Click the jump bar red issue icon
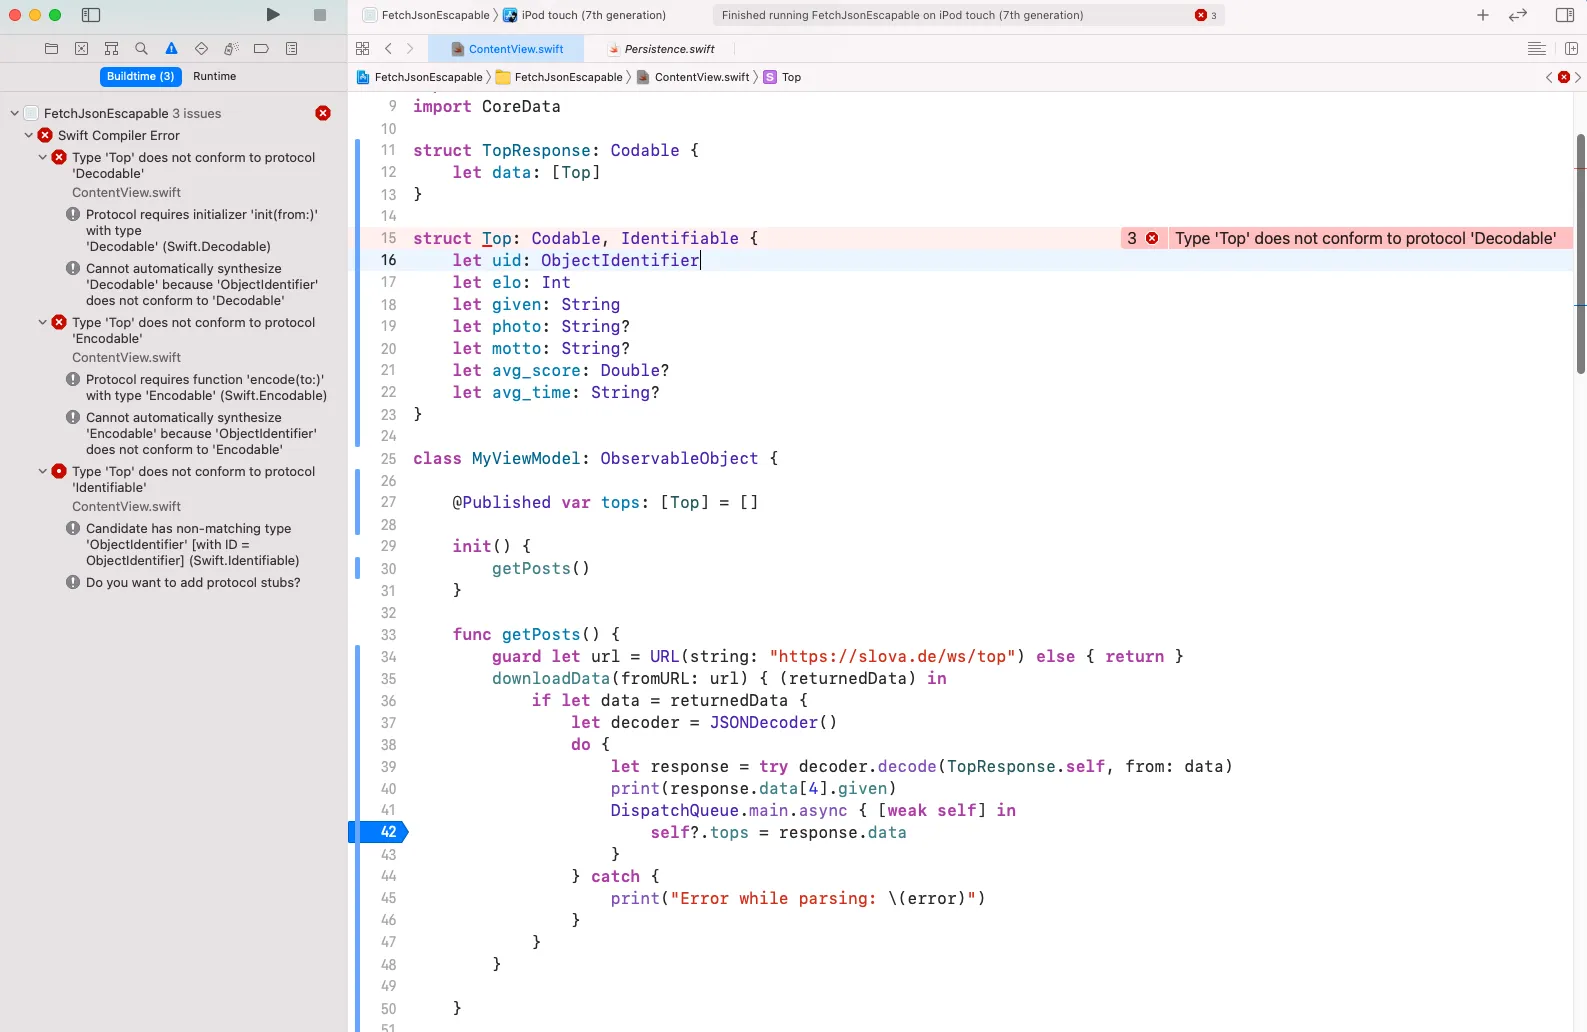The image size is (1587, 1032). (x=1564, y=77)
